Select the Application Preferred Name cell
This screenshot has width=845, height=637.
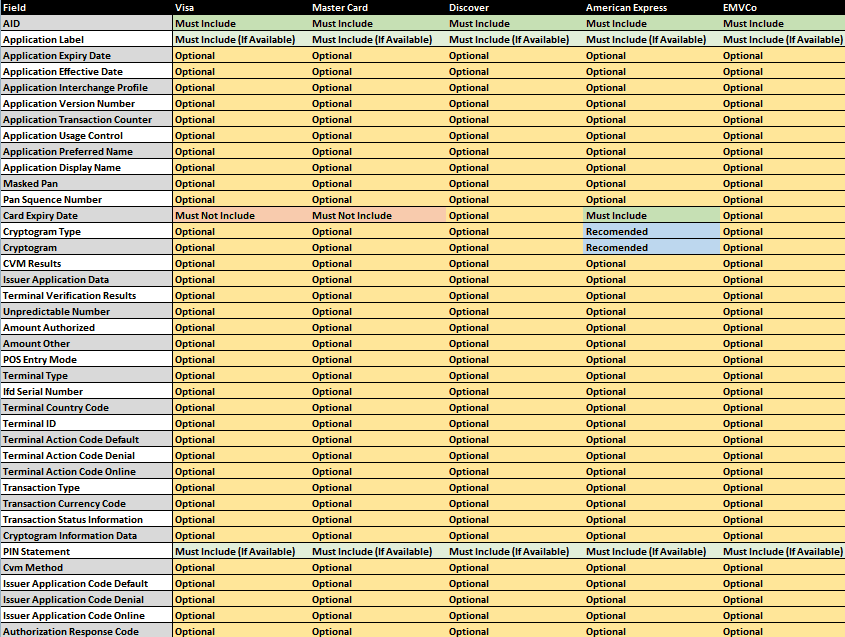[x=86, y=151]
